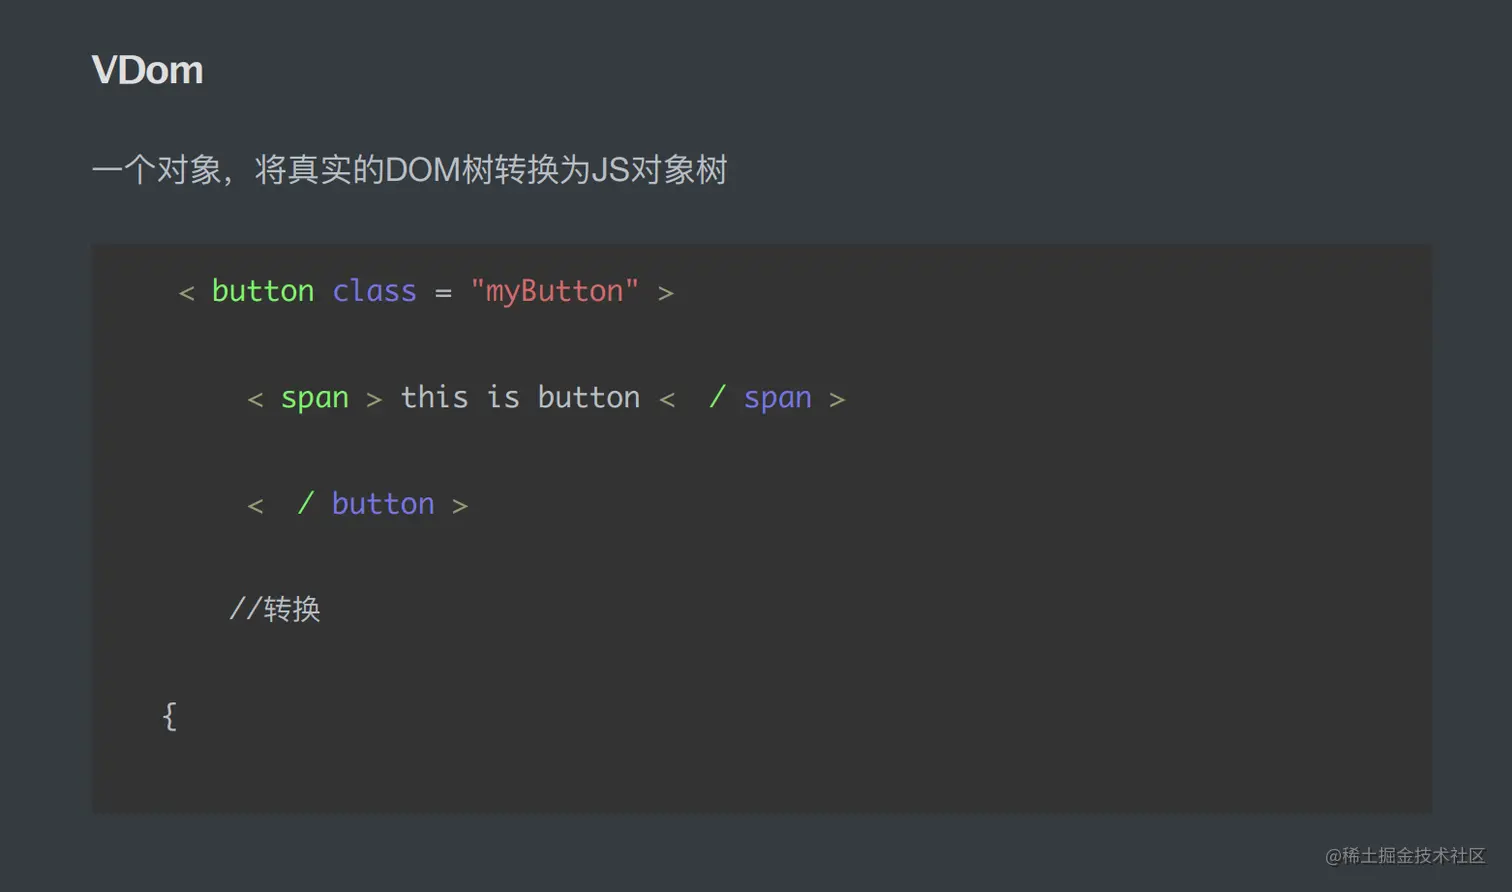The width and height of the screenshot is (1512, 892).
Task: Click the closing angle bracket after "myButton"
Action: click(666, 293)
